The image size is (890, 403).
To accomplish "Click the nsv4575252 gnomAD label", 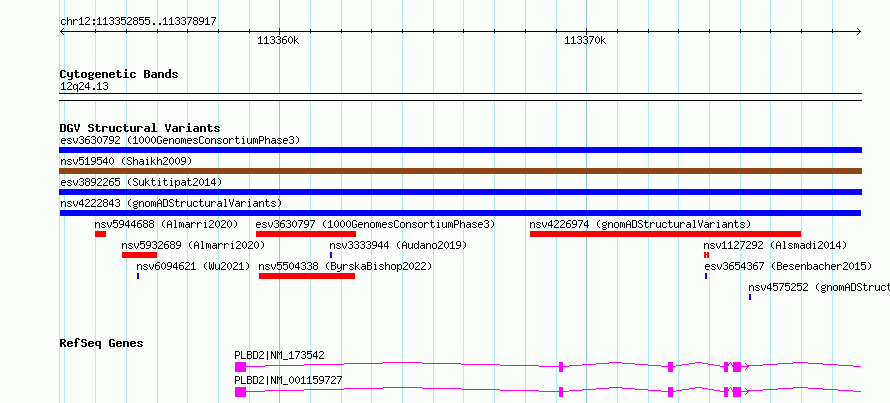I will tap(818, 287).
